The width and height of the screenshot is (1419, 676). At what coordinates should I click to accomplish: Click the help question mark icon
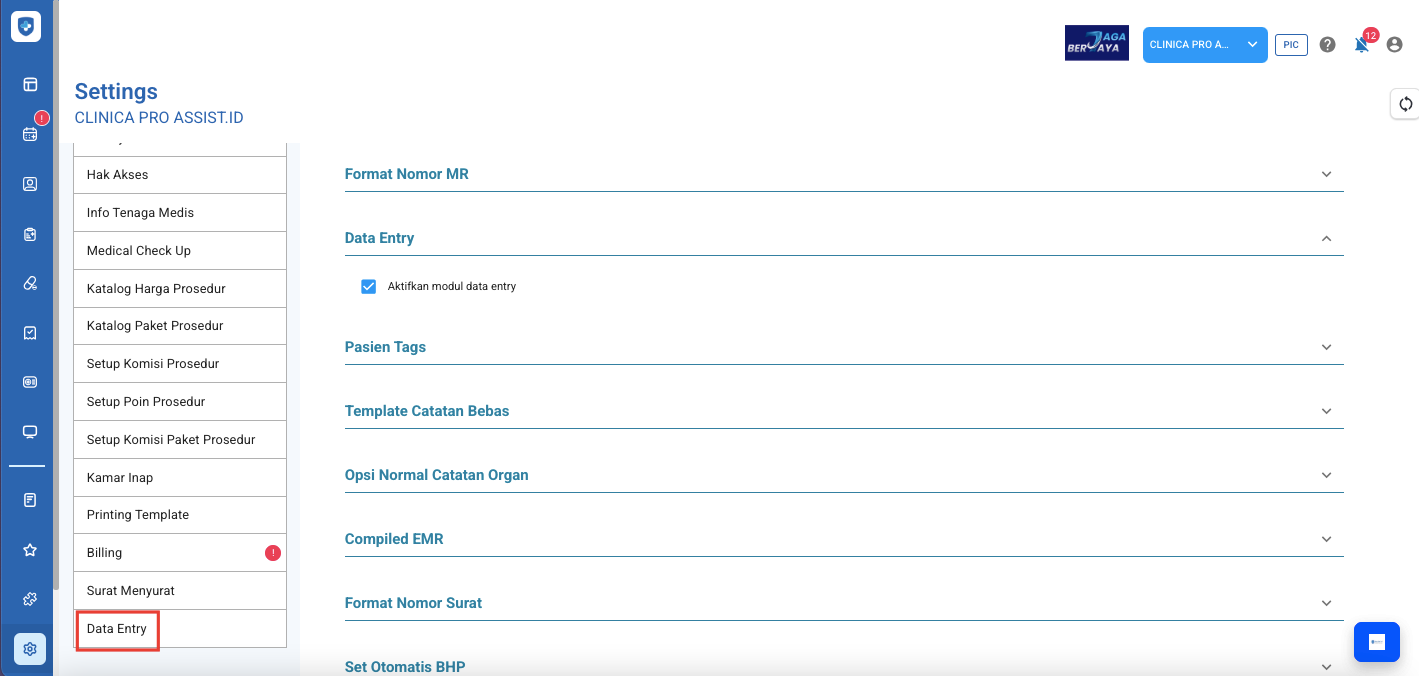click(x=1327, y=45)
